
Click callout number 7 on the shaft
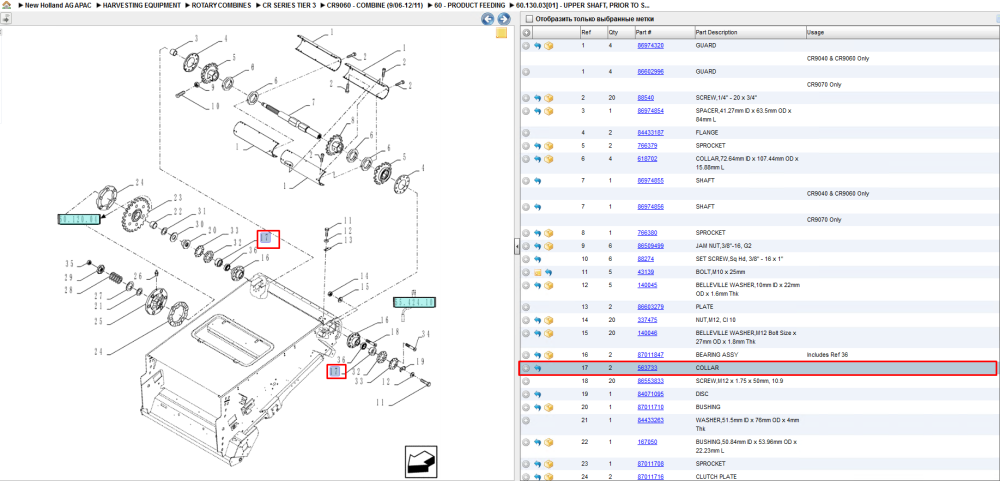[x=313, y=103]
